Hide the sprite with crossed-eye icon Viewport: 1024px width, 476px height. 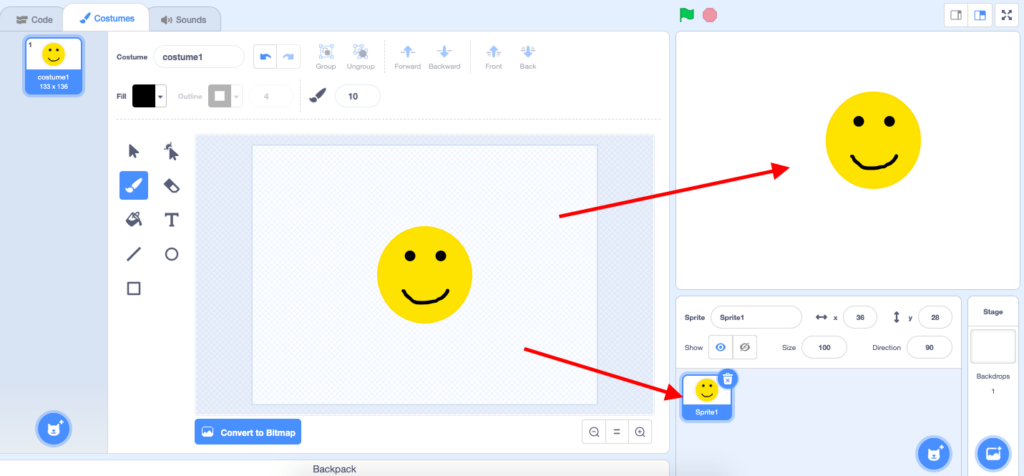pos(744,347)
